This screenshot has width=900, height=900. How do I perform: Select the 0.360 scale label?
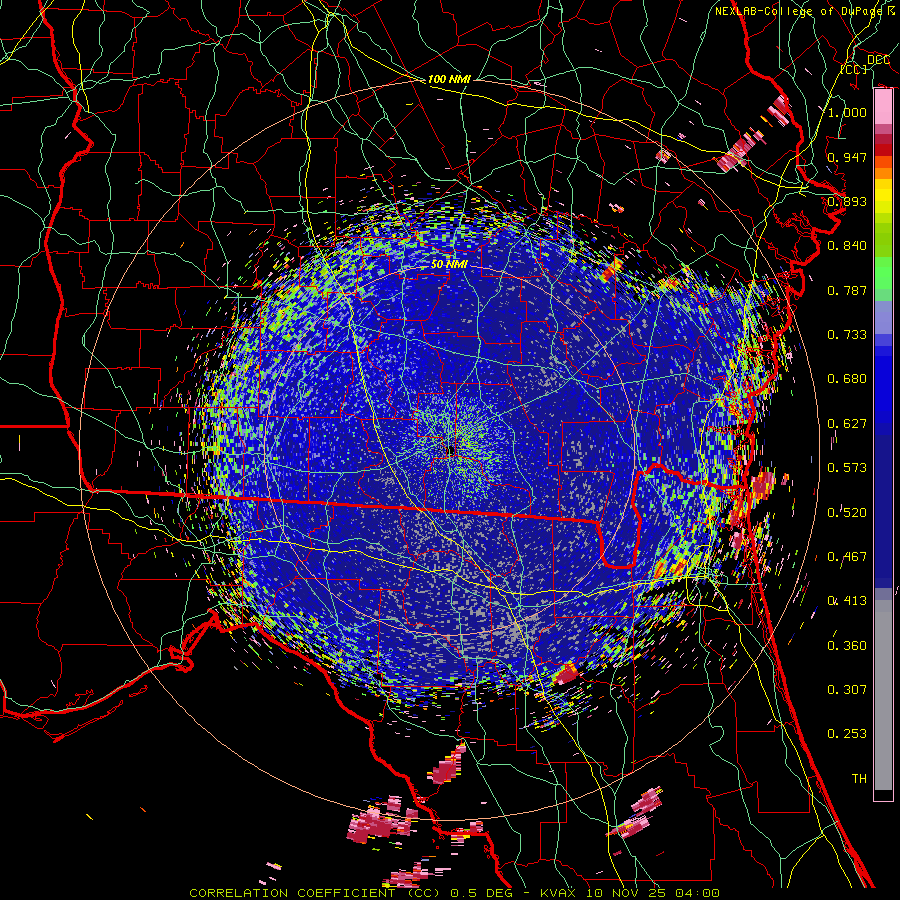click(x=847, y=646)
